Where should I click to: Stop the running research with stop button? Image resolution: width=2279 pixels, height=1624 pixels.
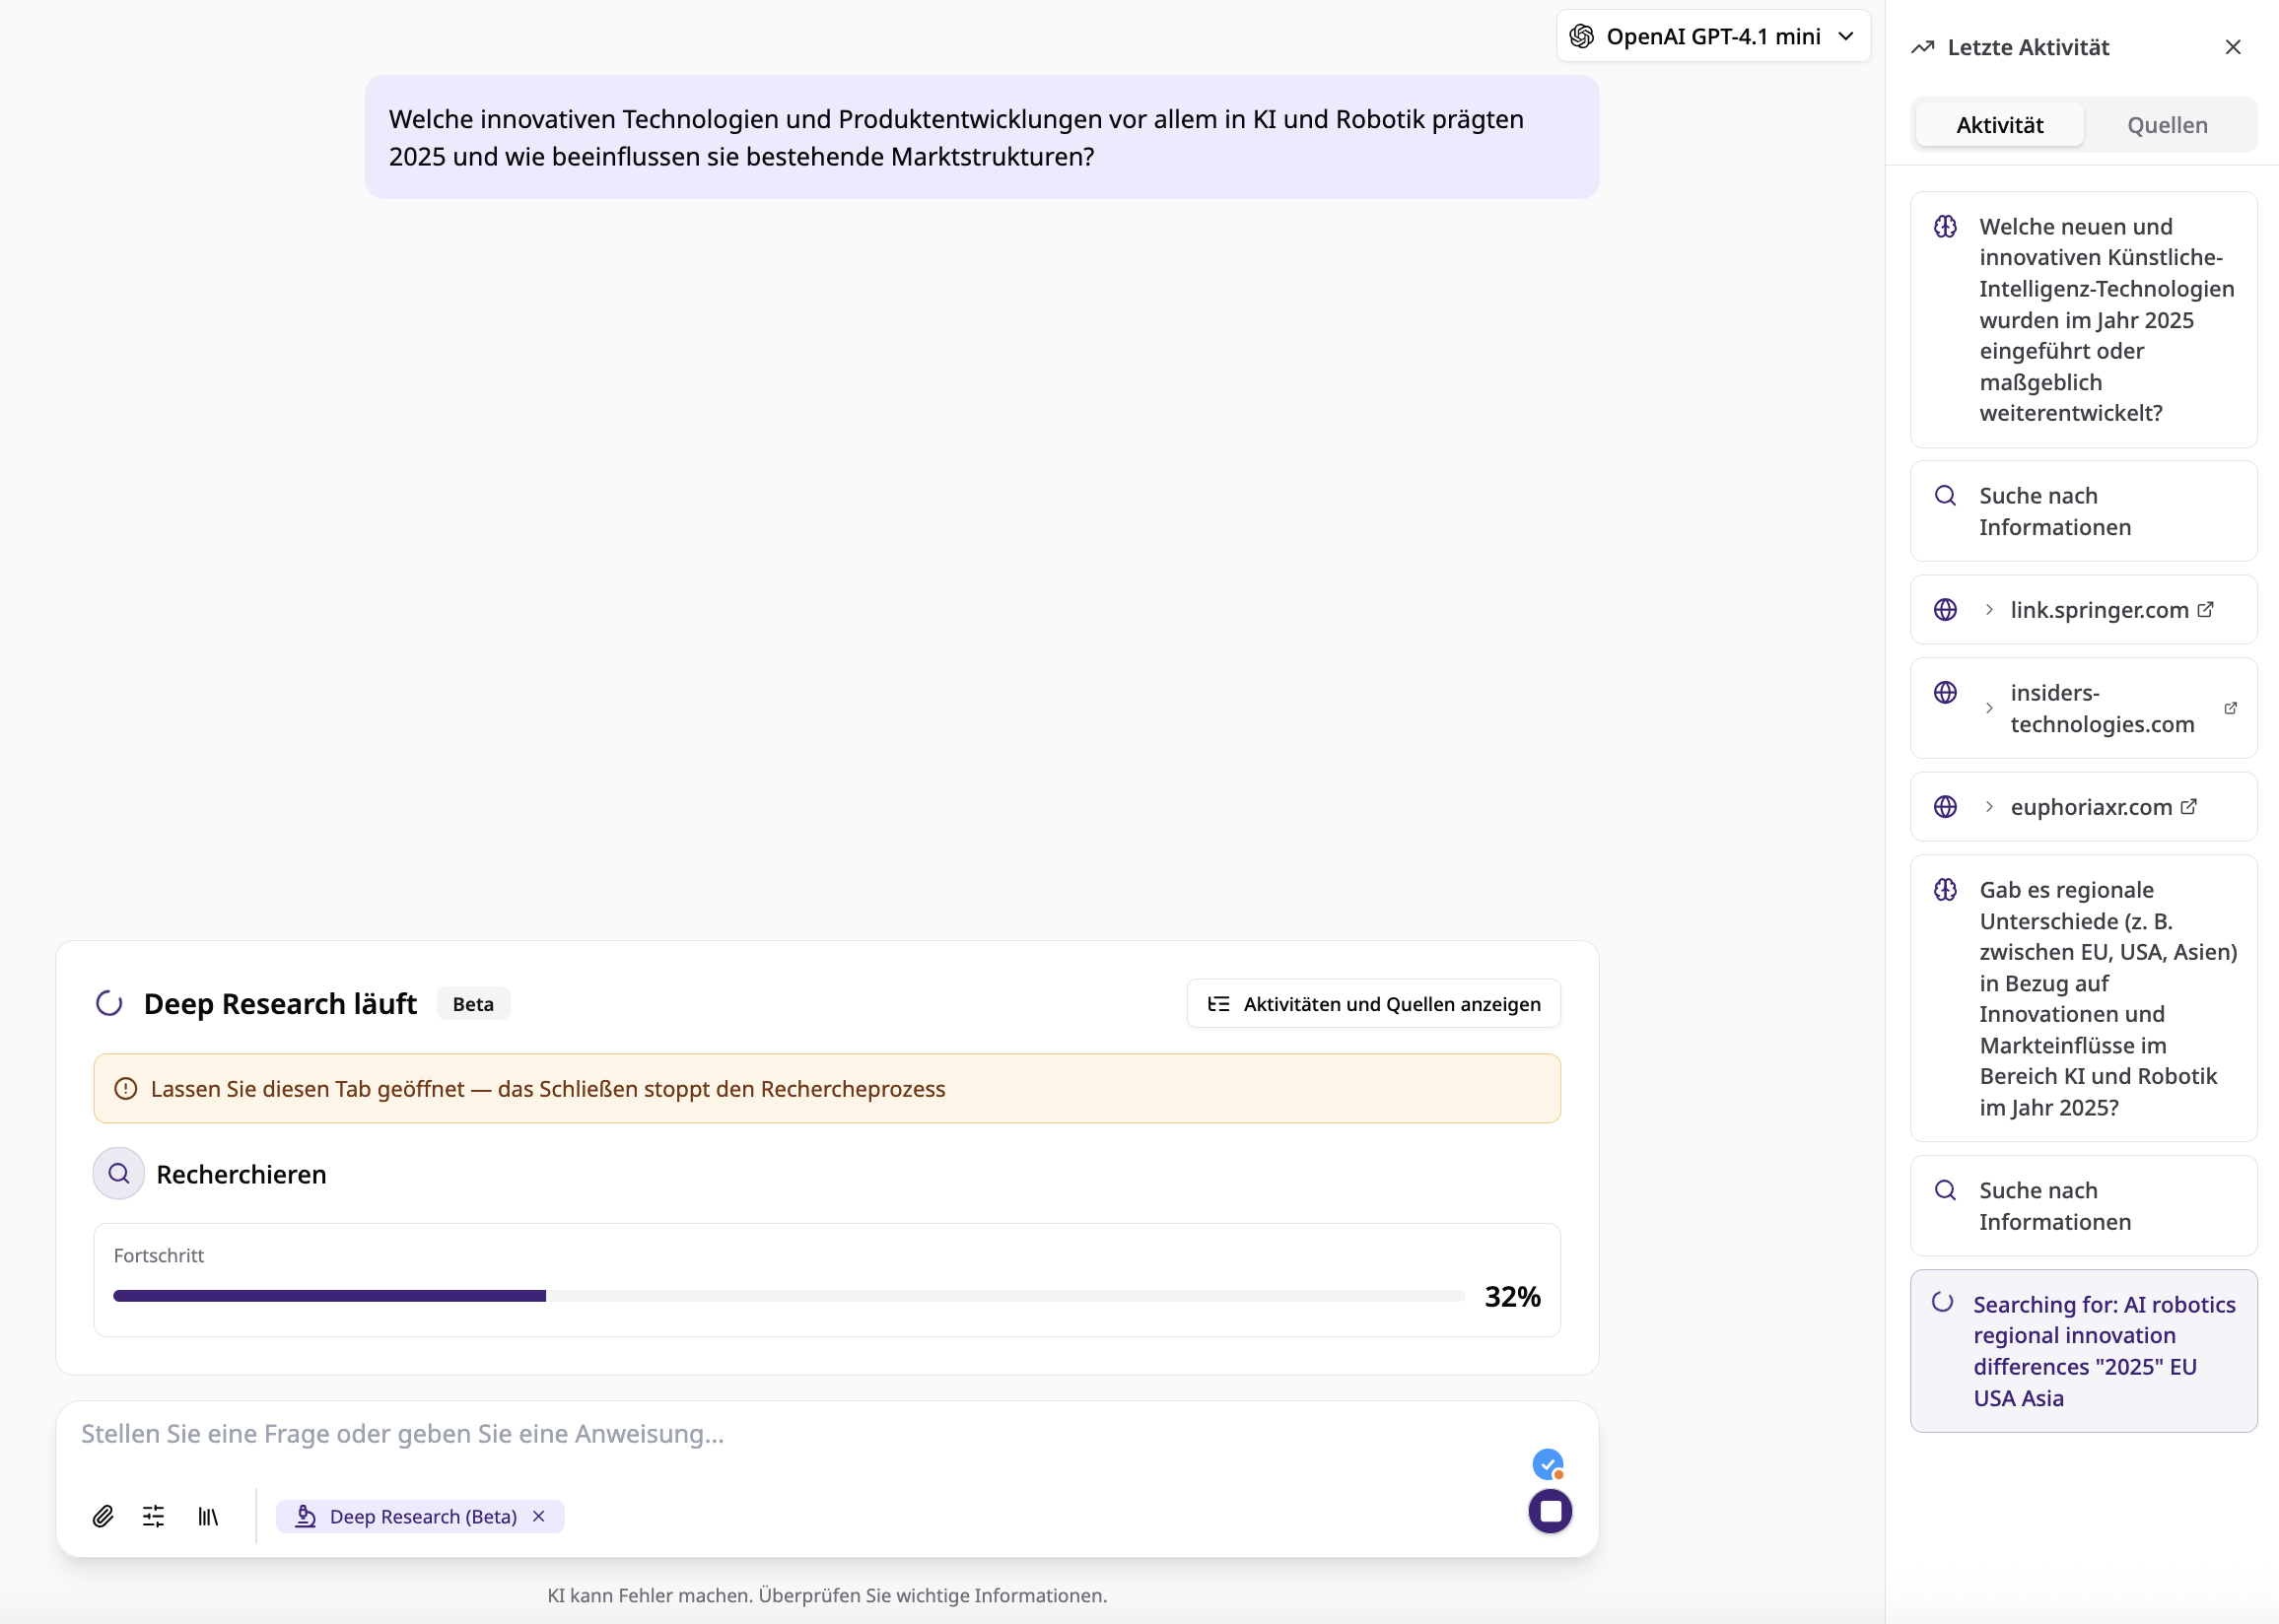point(1549,1511)
